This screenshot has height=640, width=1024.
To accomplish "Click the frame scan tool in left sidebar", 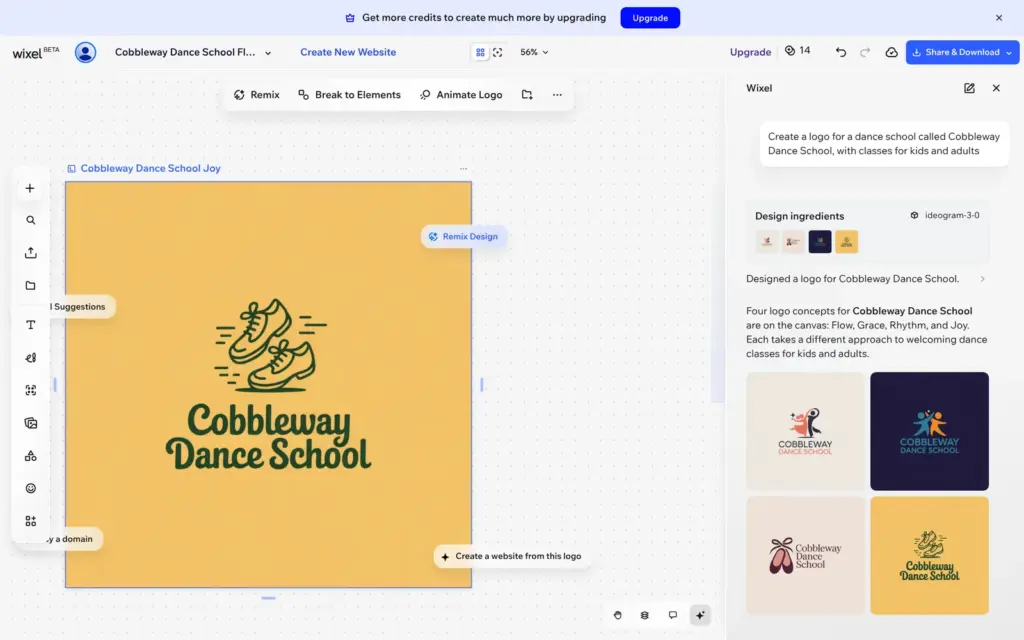I will (30, 391).
